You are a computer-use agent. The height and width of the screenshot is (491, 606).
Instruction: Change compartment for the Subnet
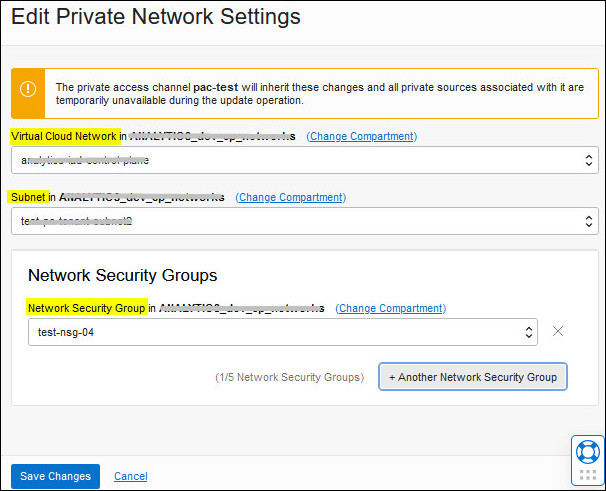(290, 197)
